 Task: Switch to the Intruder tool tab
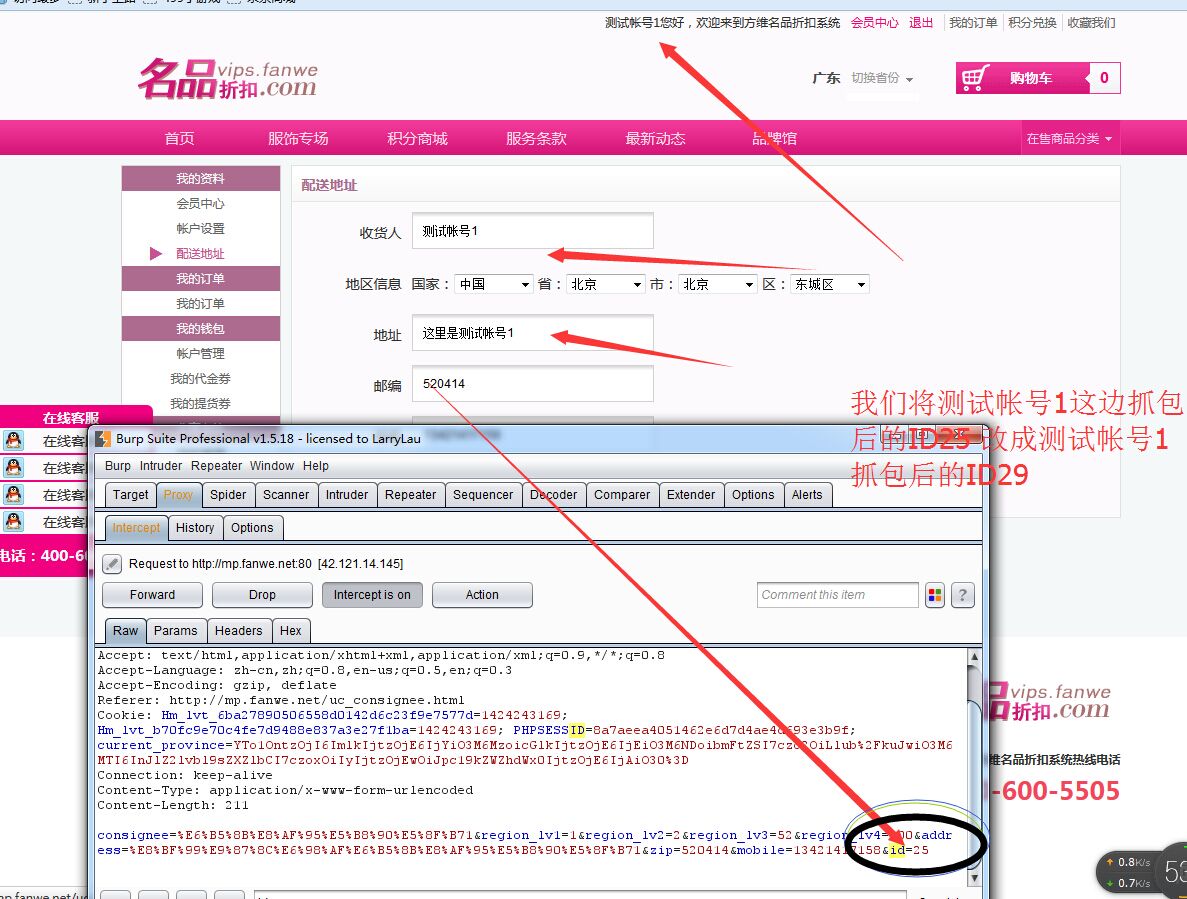347,495
